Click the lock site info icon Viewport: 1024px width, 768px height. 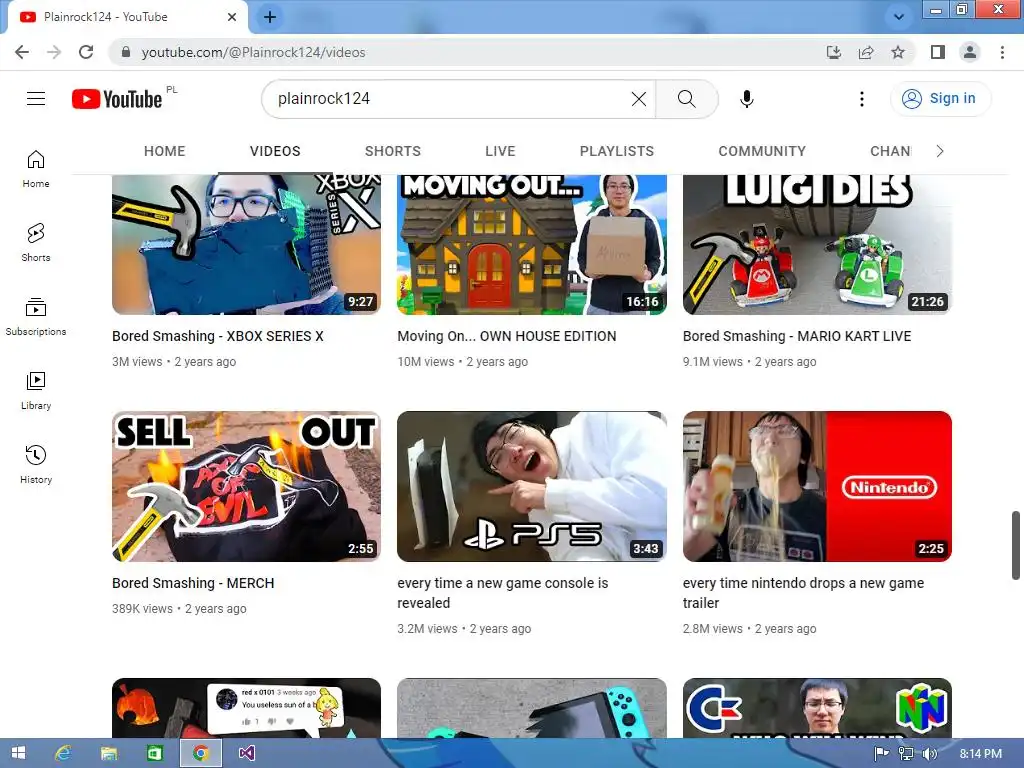pyautogui.click(x=126, y=52)
